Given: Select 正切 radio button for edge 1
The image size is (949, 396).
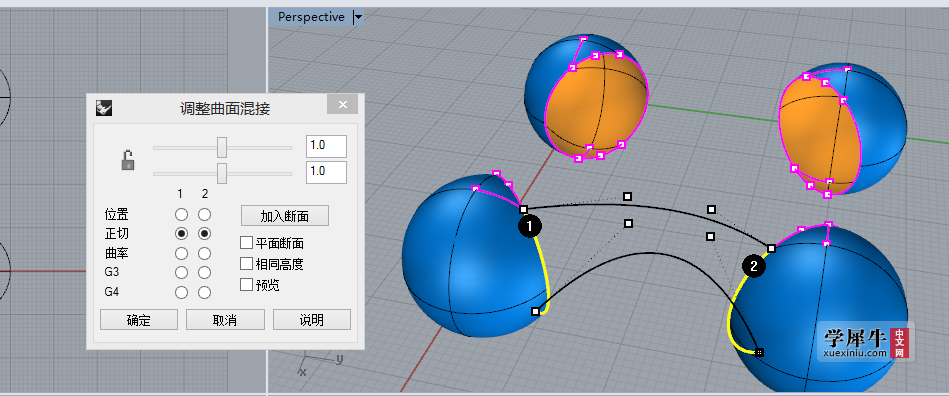Looking at the screenshot, I should pyautogui.click(x=181, y=234).
